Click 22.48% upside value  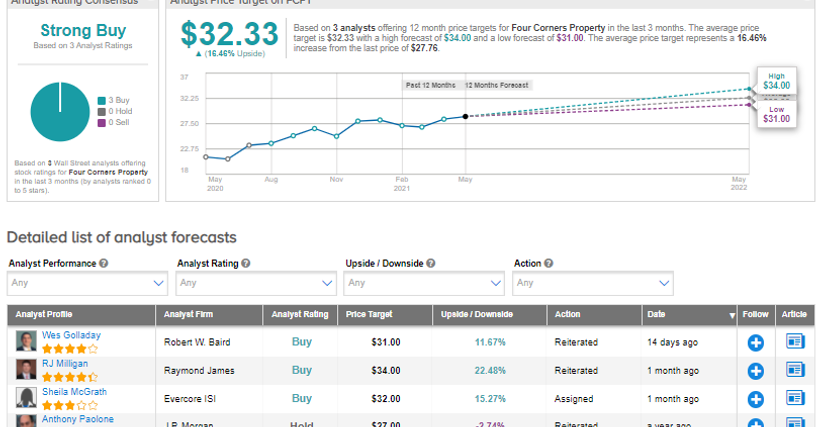click(490, 371)
